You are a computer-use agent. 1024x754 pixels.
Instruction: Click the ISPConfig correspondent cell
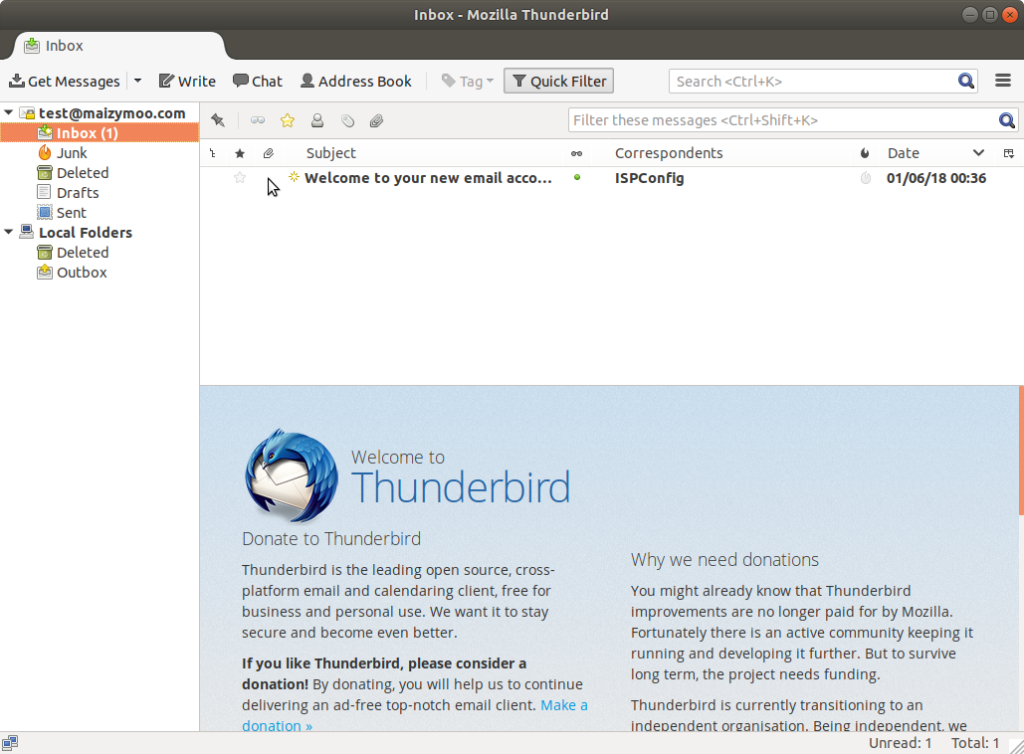pyautogui.click(x=649, y=178)
